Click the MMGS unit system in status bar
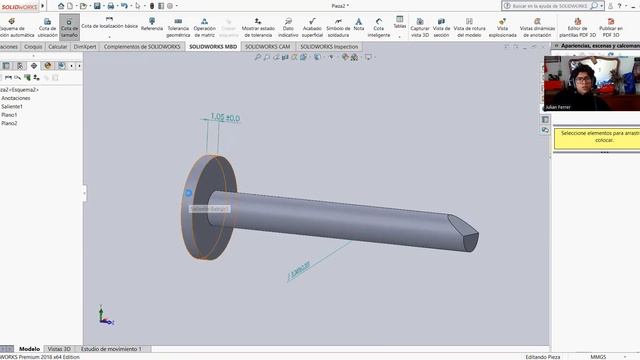The image size is (640, 360). click(598, 357)
